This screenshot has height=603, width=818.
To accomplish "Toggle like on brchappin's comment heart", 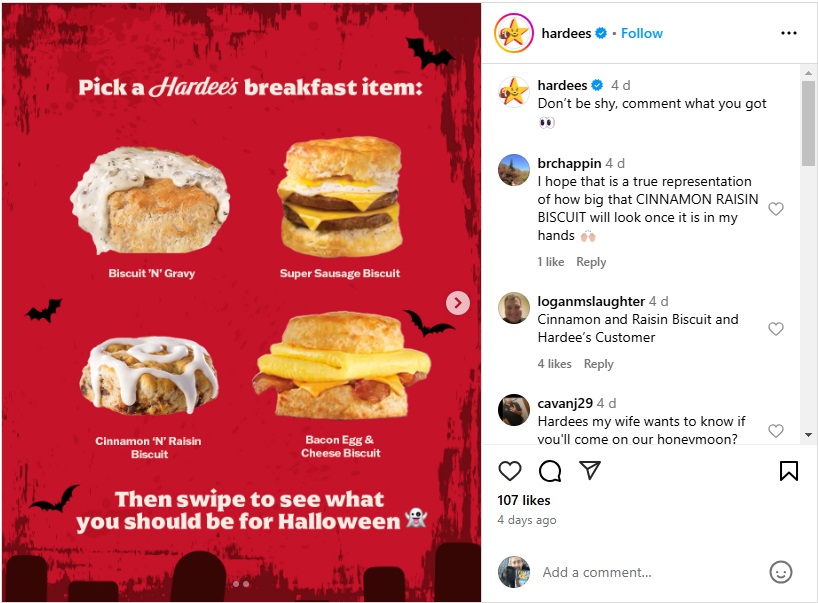I will pyautogui.click(x=776, y=209).
